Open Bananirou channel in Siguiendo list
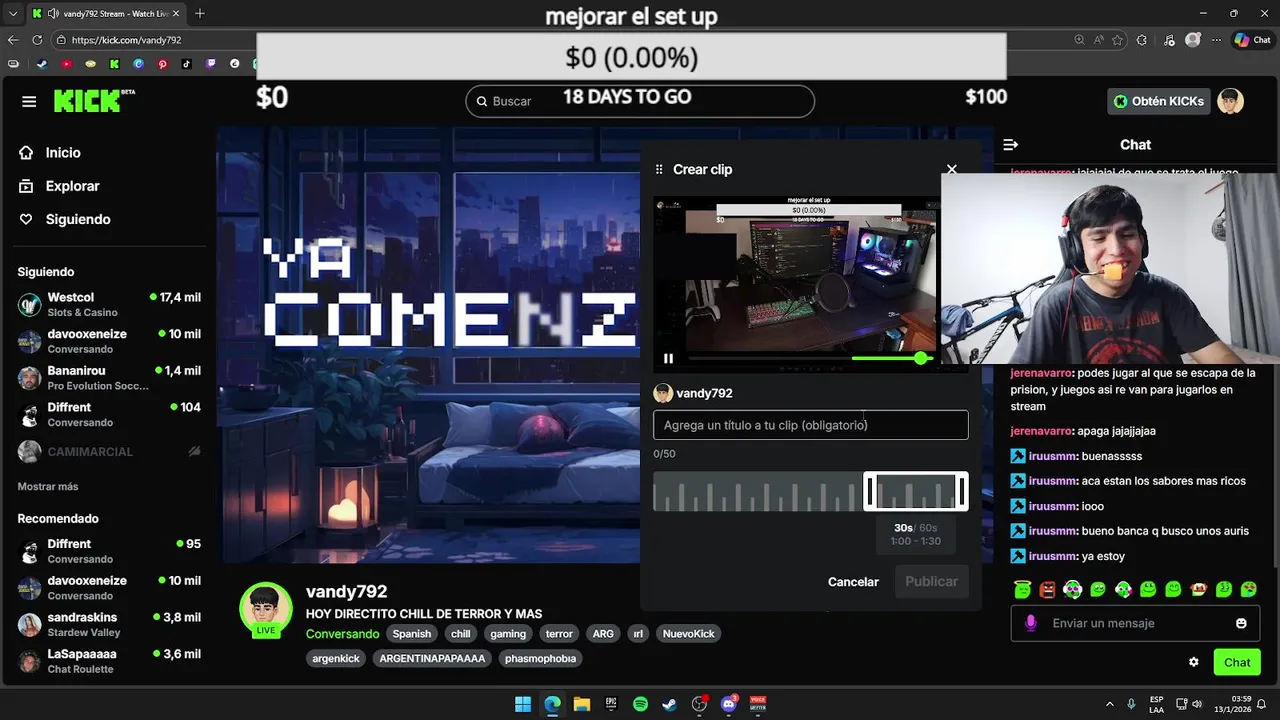 (108, 378)
